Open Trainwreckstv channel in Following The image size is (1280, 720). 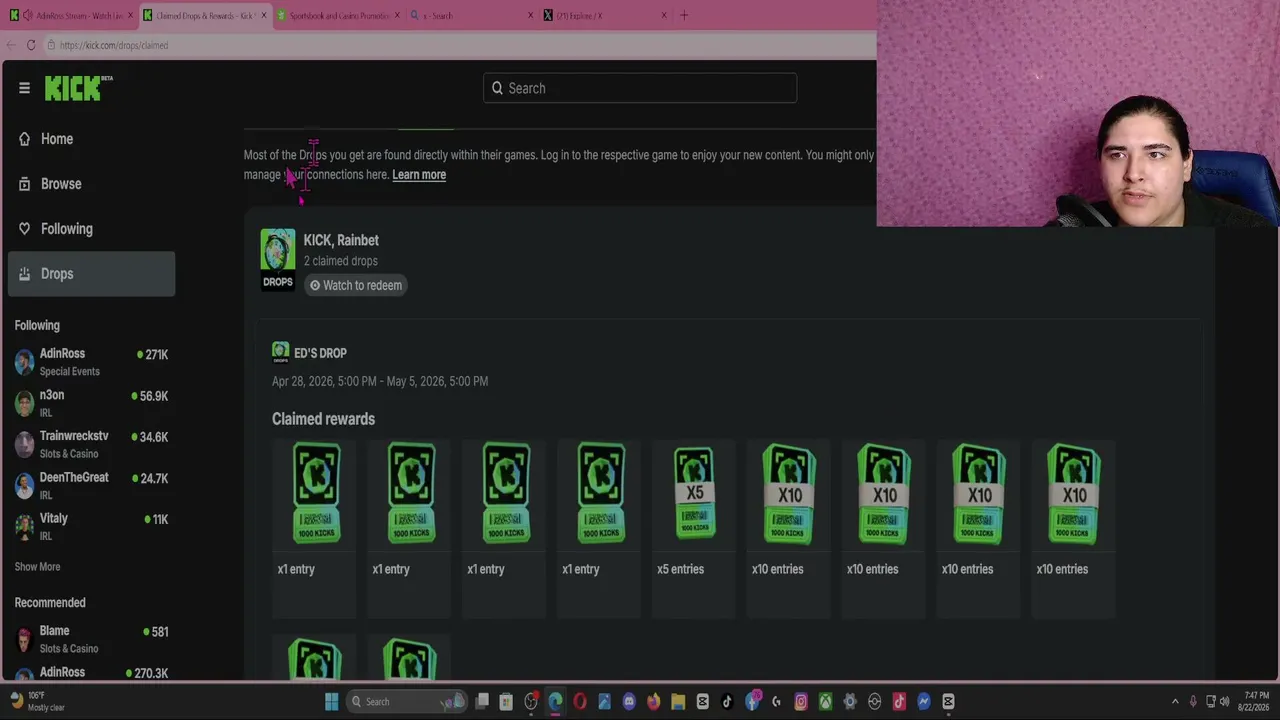click(x=91, y=444)
